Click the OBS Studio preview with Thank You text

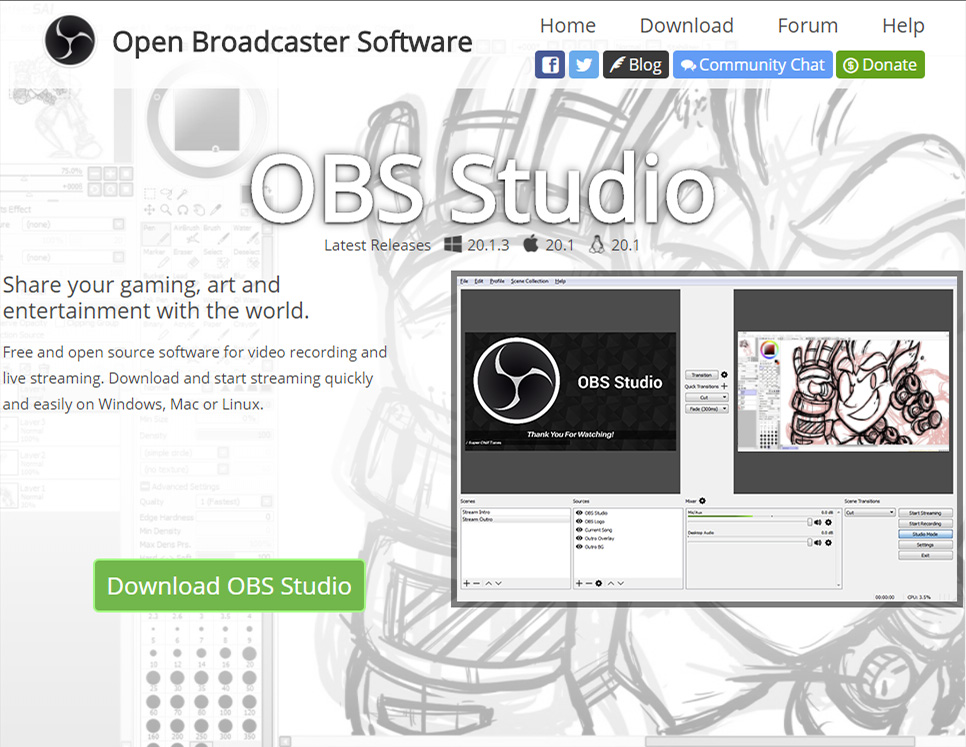[570, 391]
